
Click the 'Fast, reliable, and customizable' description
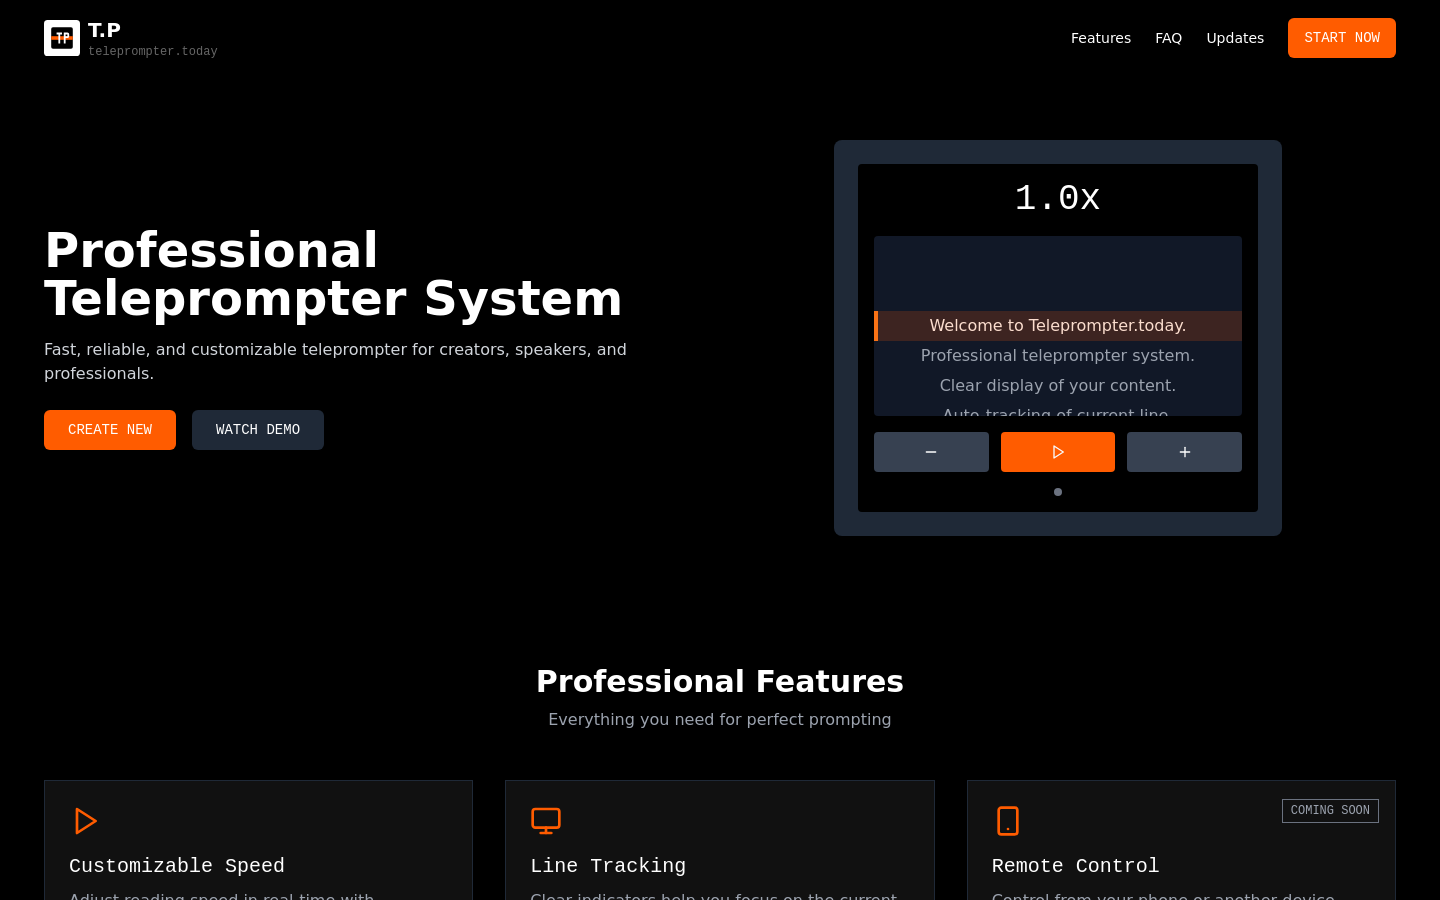[335, 361]
